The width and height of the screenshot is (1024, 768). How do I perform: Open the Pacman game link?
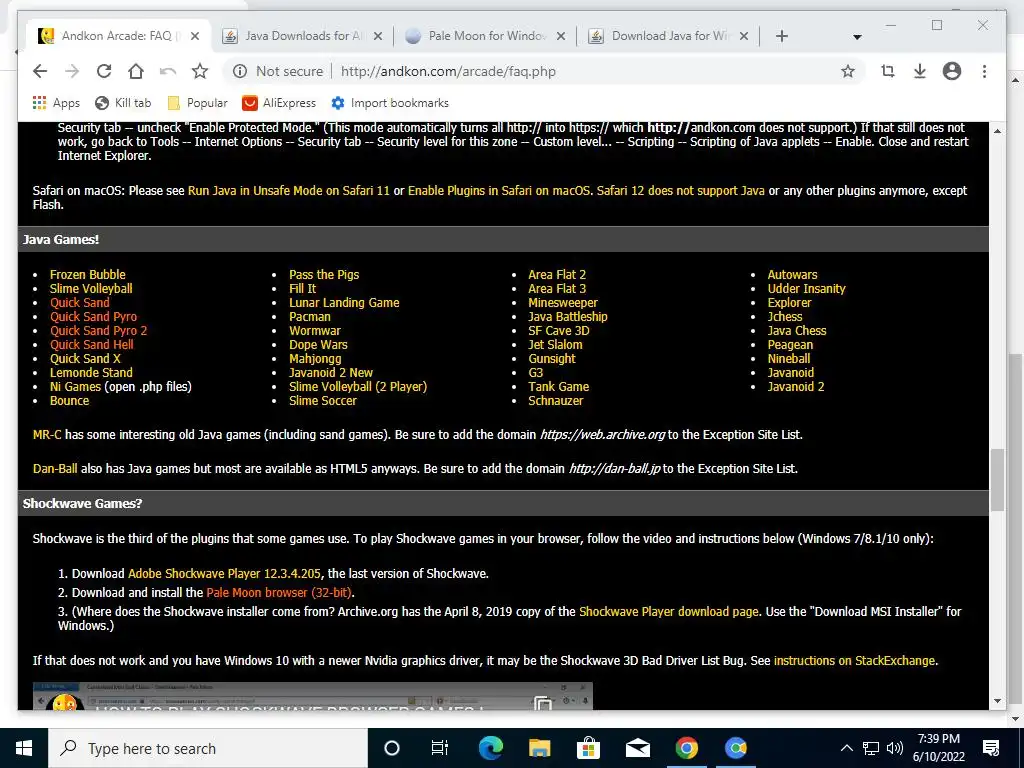pos(310,317)
